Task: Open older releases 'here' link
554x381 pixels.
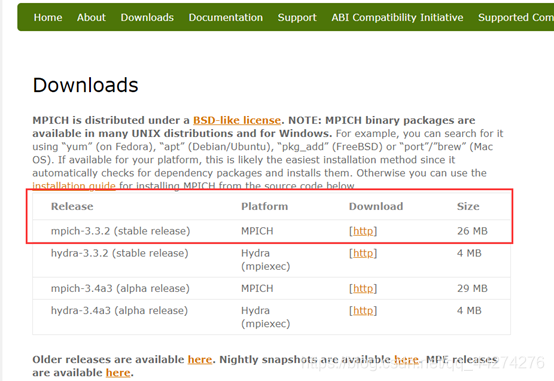Action: pyautogui.click(x=200, y=359)
